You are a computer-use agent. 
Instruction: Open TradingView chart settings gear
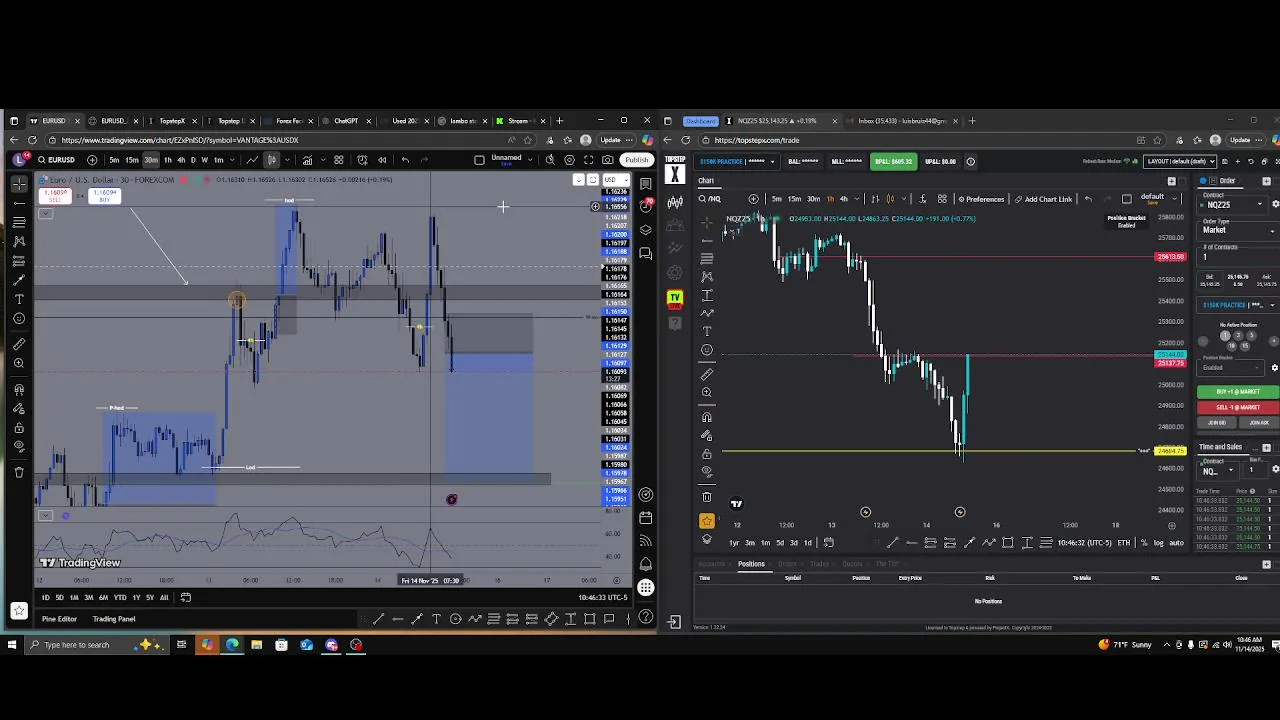point(570,160)
